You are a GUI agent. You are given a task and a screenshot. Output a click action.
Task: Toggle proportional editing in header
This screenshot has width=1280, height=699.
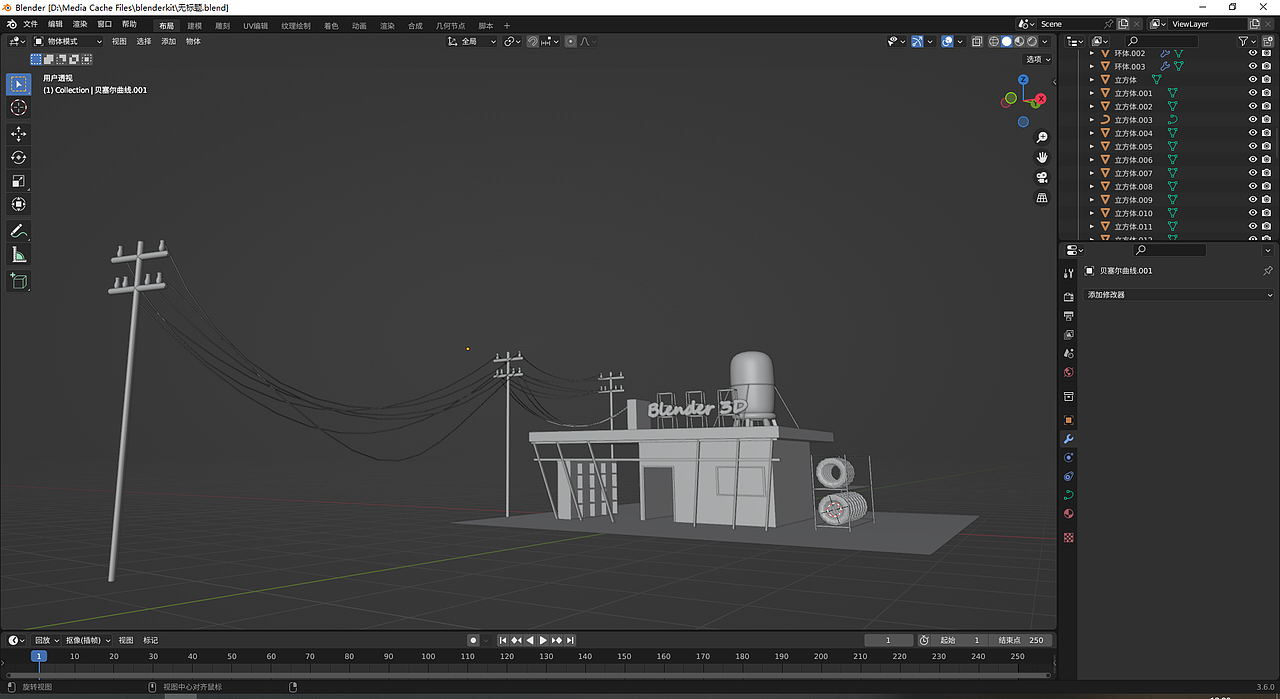570,41
